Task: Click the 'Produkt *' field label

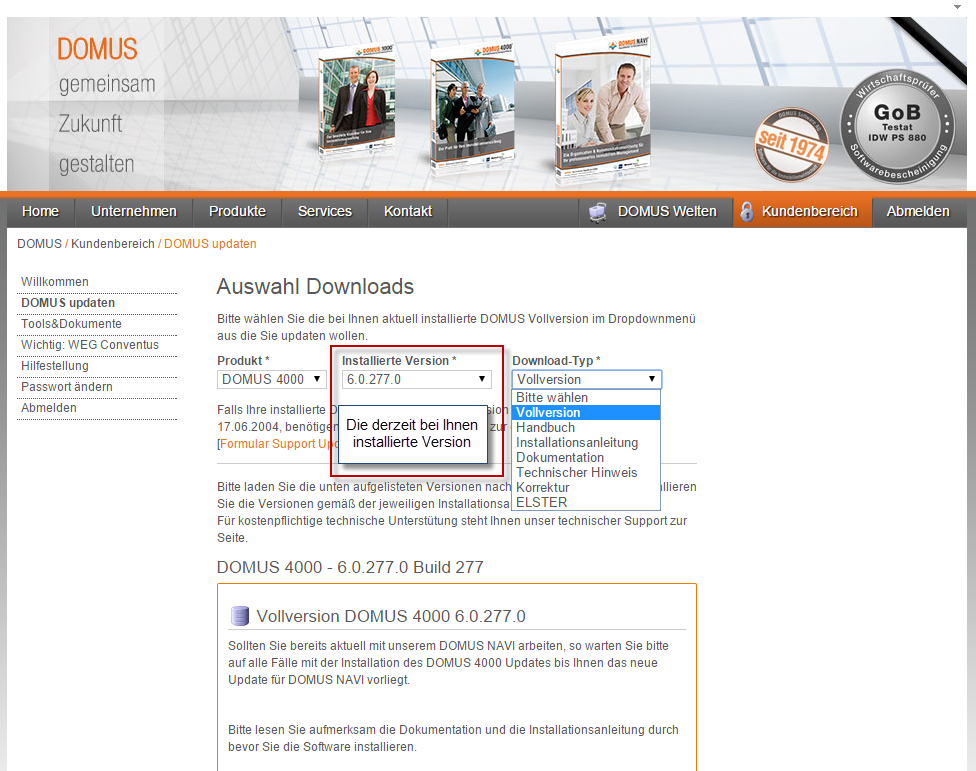Action: 243,361
